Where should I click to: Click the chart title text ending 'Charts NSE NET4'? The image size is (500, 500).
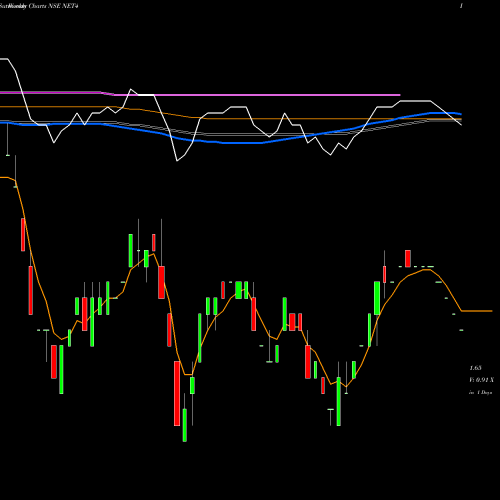tap(39, 6)
